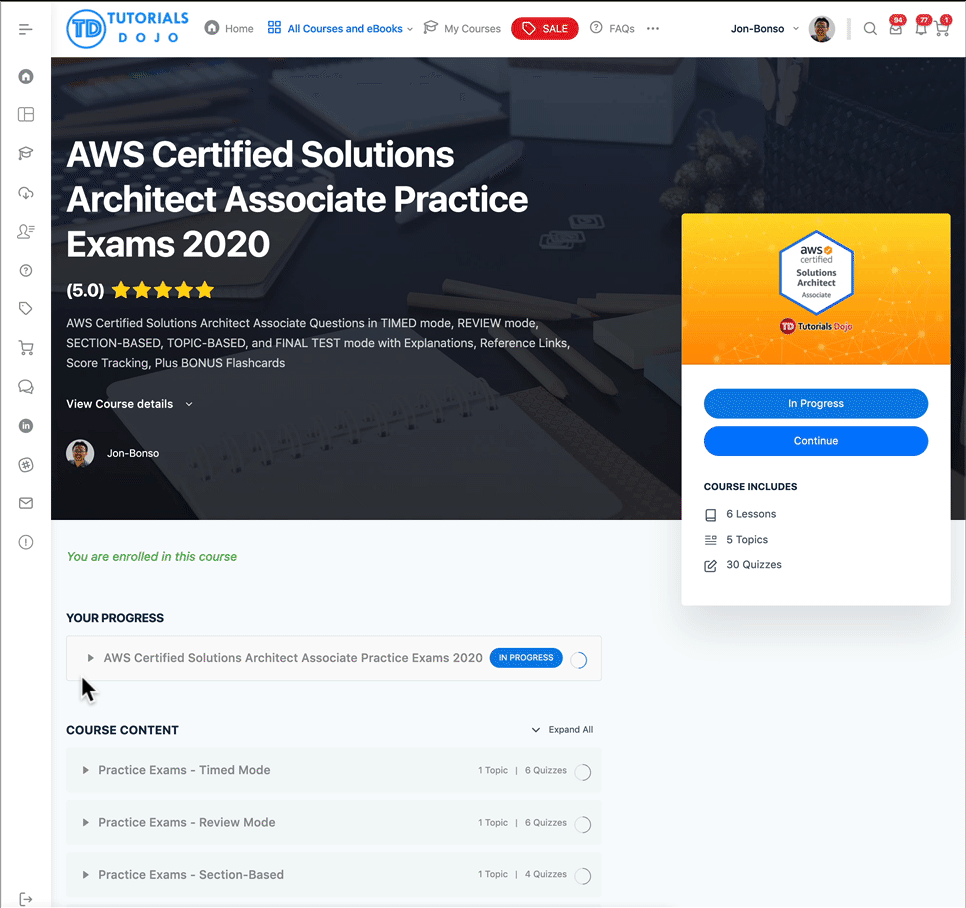Viewport: 966px width, 908px height.
Task: Open the shopping cart icon in top bar
Action: (x=941, y=29)
